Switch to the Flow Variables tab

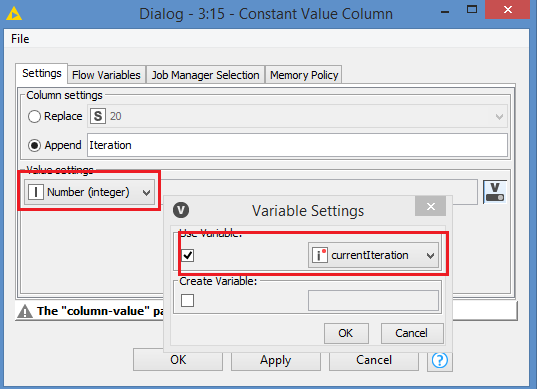107,75
